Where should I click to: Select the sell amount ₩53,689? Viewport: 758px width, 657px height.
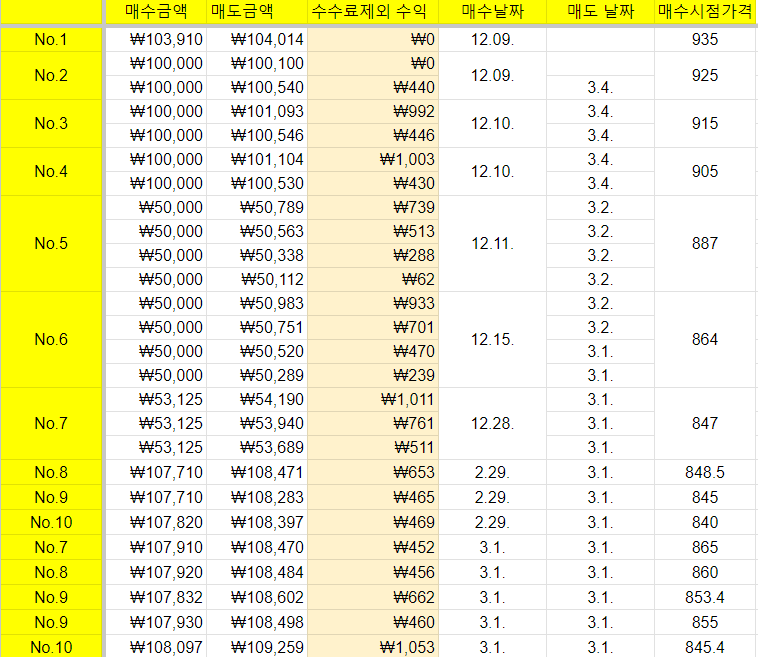(257, 447)
